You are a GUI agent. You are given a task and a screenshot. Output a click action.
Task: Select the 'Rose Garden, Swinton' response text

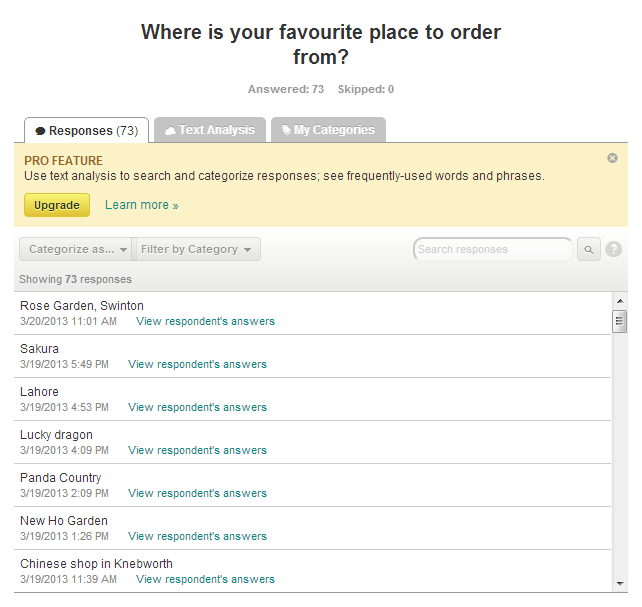(x=82, y=306)
